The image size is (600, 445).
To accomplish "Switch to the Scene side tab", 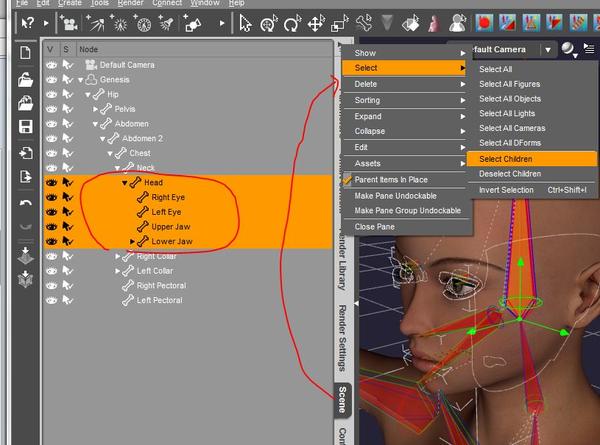I will click(342, 400).
